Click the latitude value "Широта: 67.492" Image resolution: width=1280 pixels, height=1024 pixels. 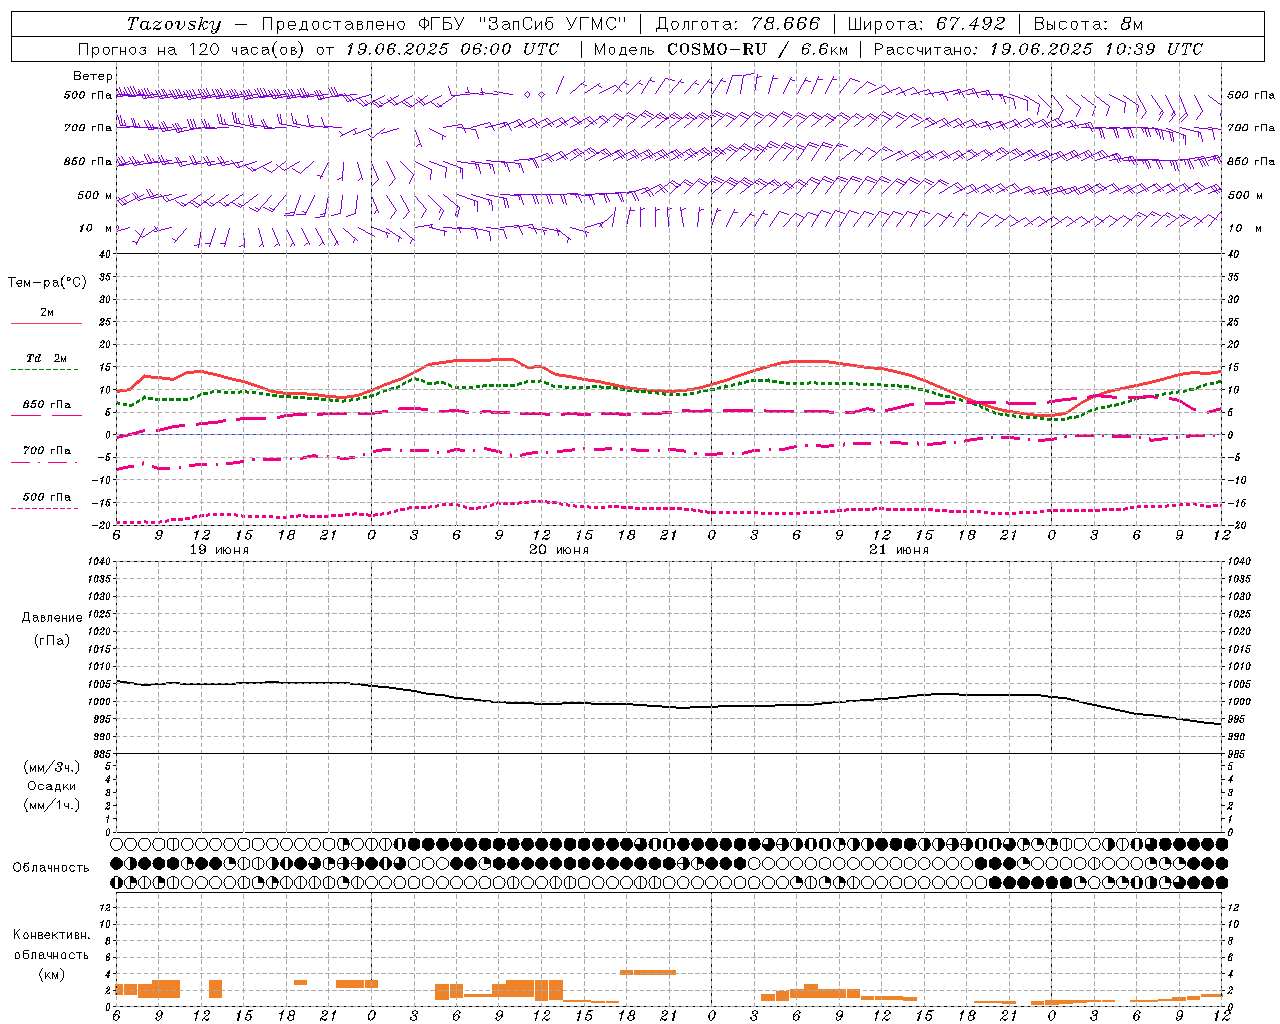[x=926, y=24]
